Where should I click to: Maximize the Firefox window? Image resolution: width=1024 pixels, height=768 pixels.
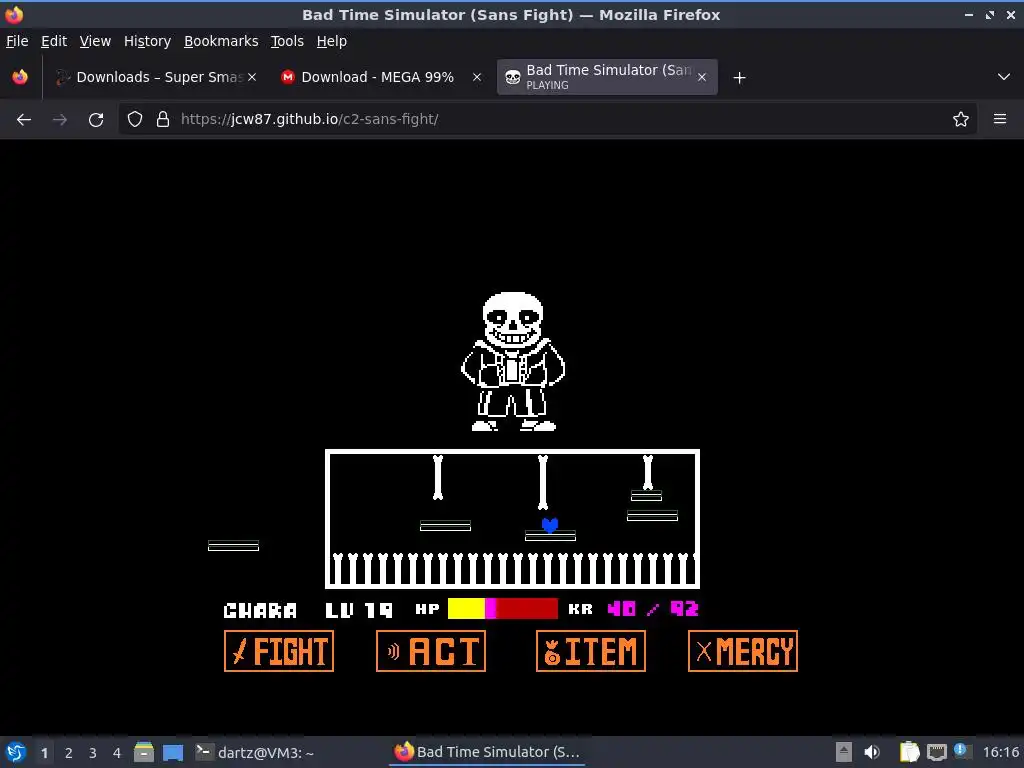click(x=990, y=14)
